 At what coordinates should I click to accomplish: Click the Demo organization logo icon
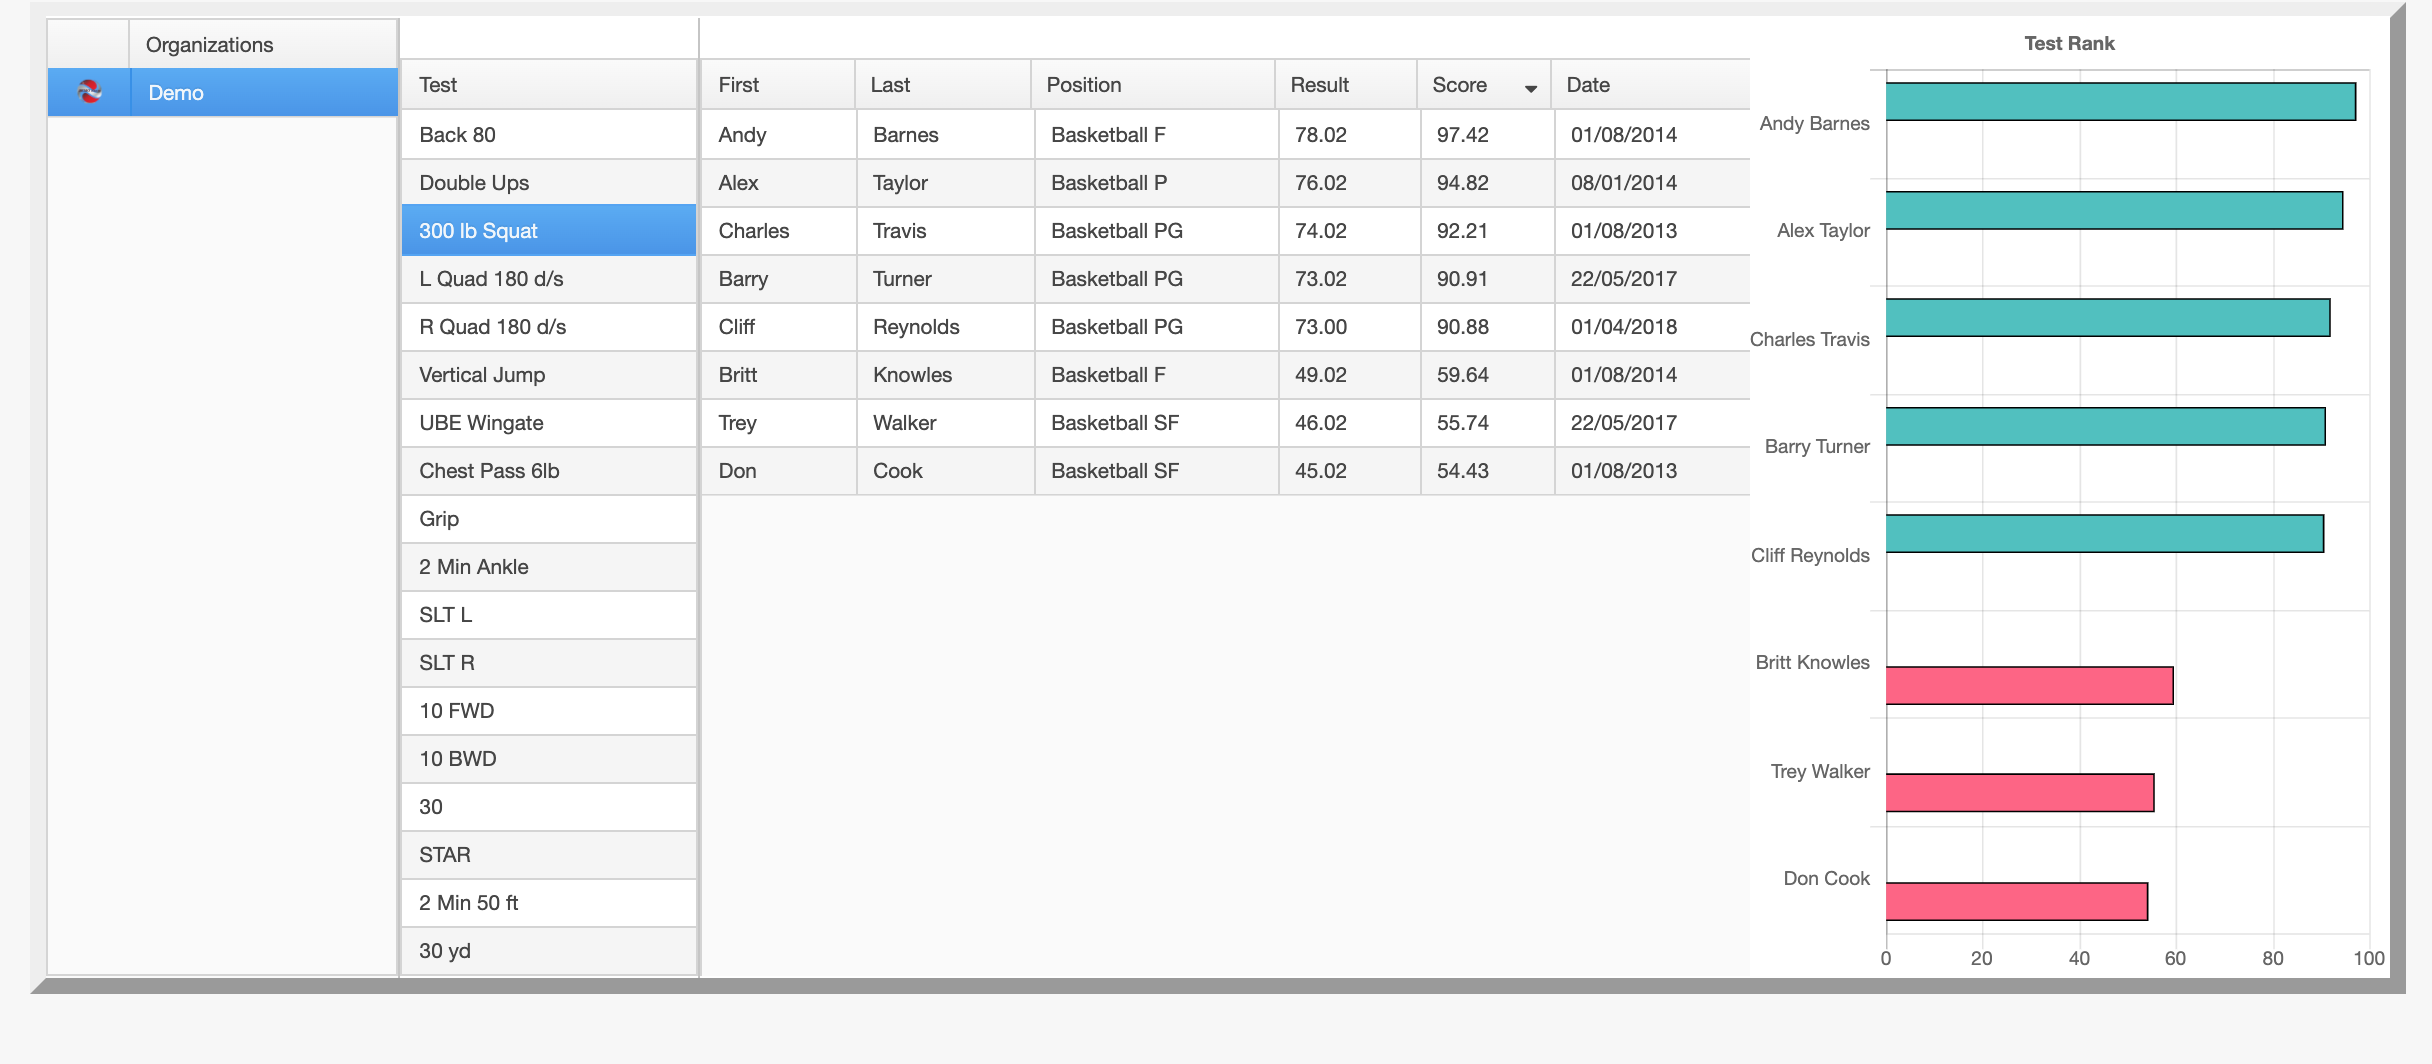(x=89, y=92)
